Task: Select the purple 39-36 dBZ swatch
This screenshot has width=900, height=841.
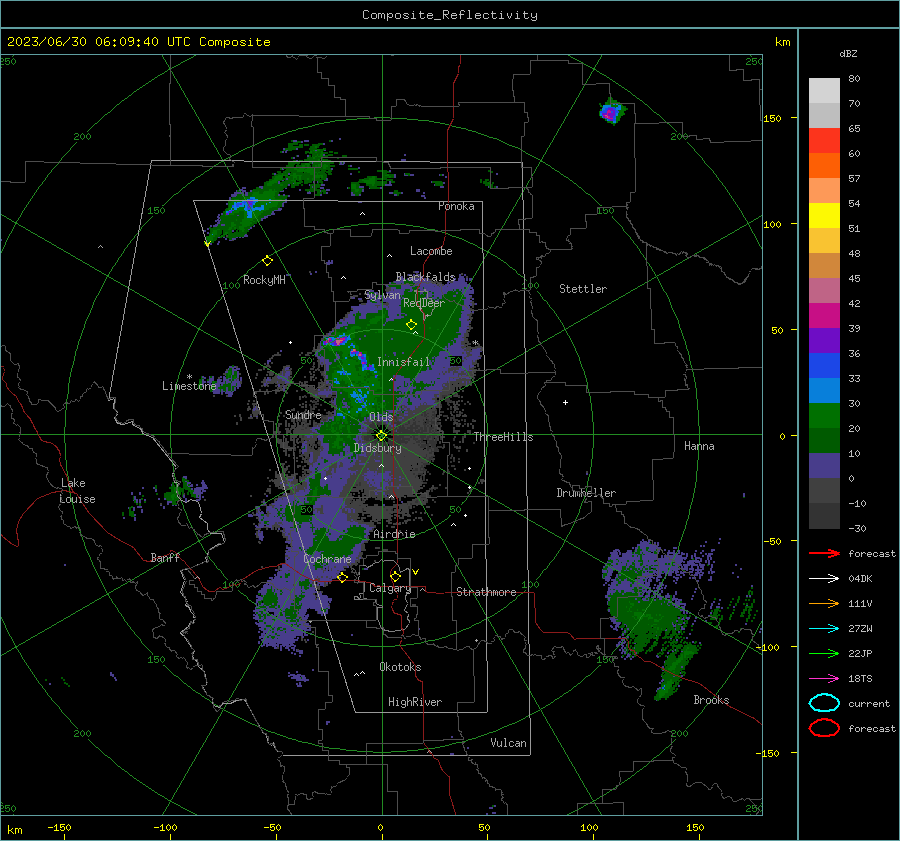Action: pos(824,340)
